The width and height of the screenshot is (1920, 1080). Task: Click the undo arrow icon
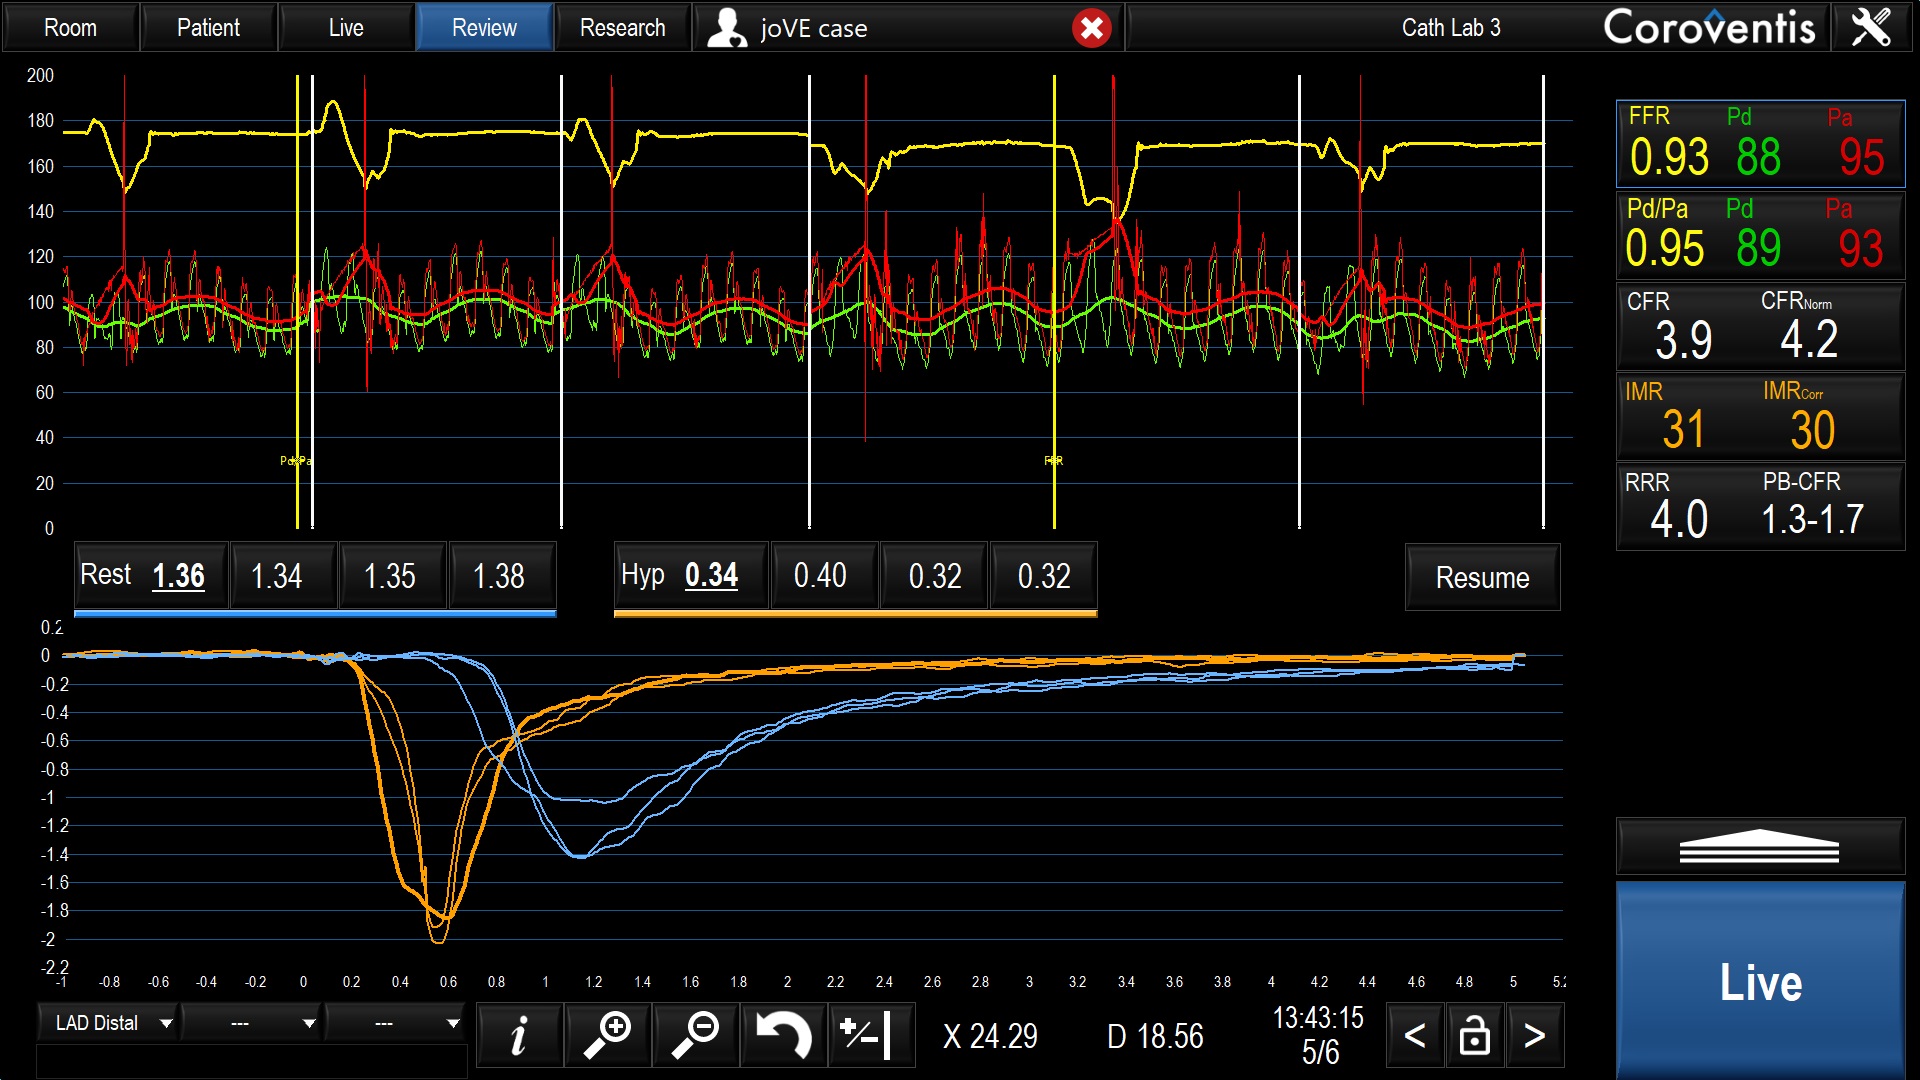(x=783, y=1035)
